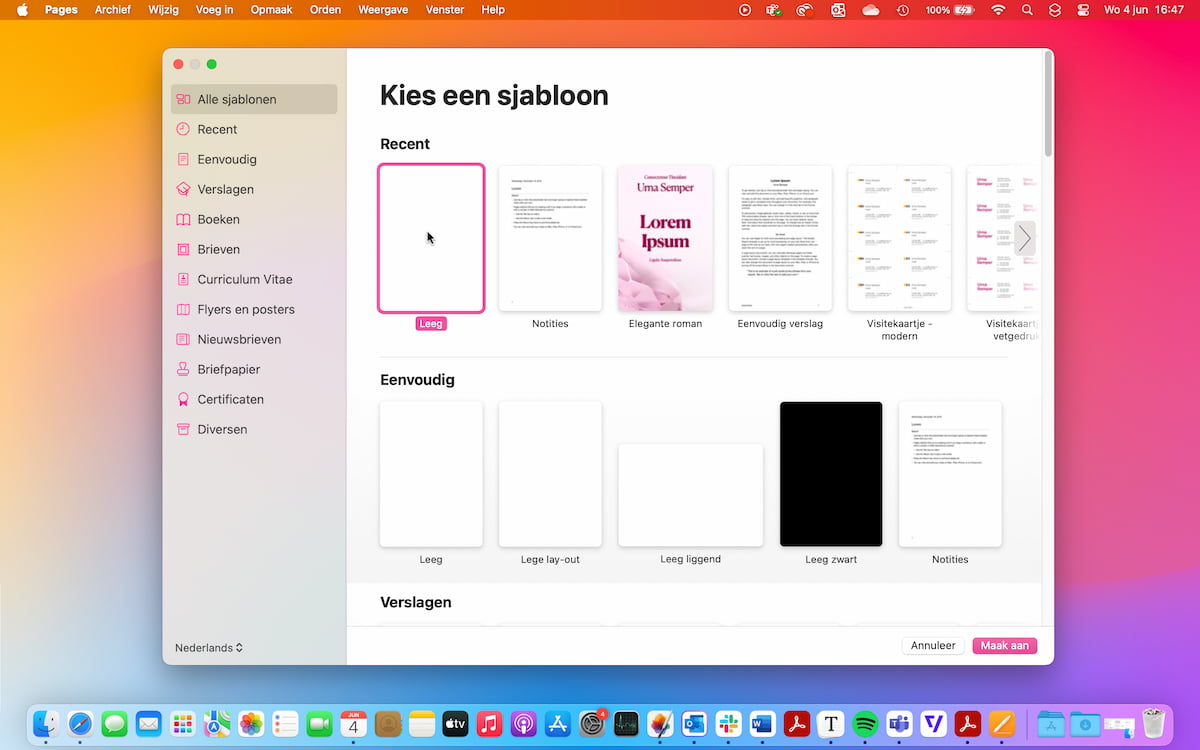Select the Diversen archive box icon
The width and height of the screenshot is (1200, 750).
(x=183, y=429)
